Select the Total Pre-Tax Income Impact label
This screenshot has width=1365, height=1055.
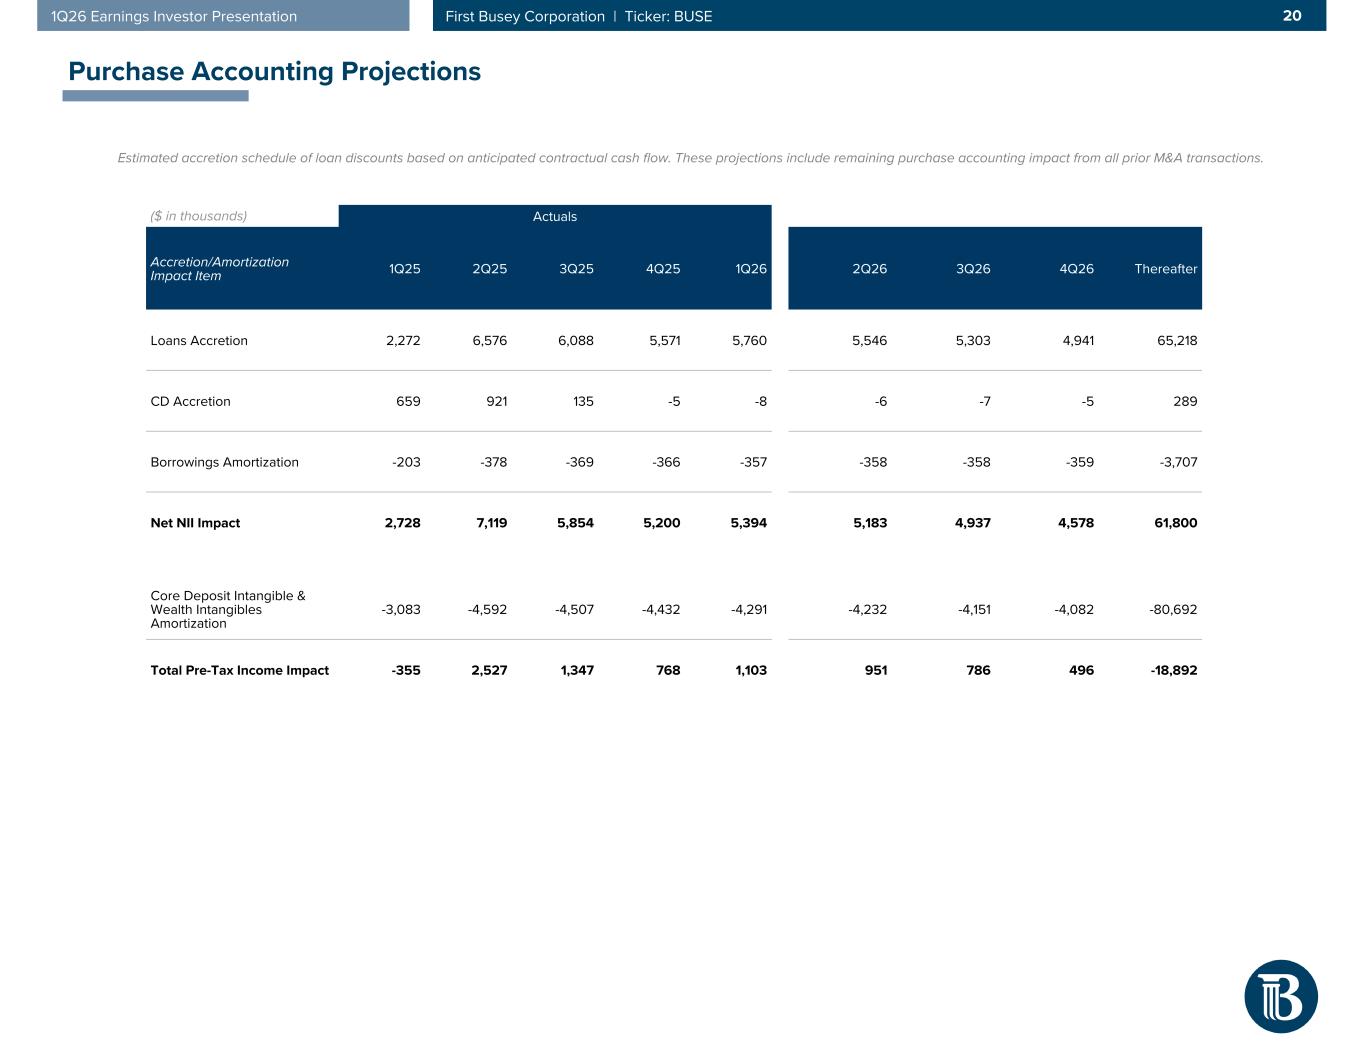pyautogui.click(x=239, y=671)
